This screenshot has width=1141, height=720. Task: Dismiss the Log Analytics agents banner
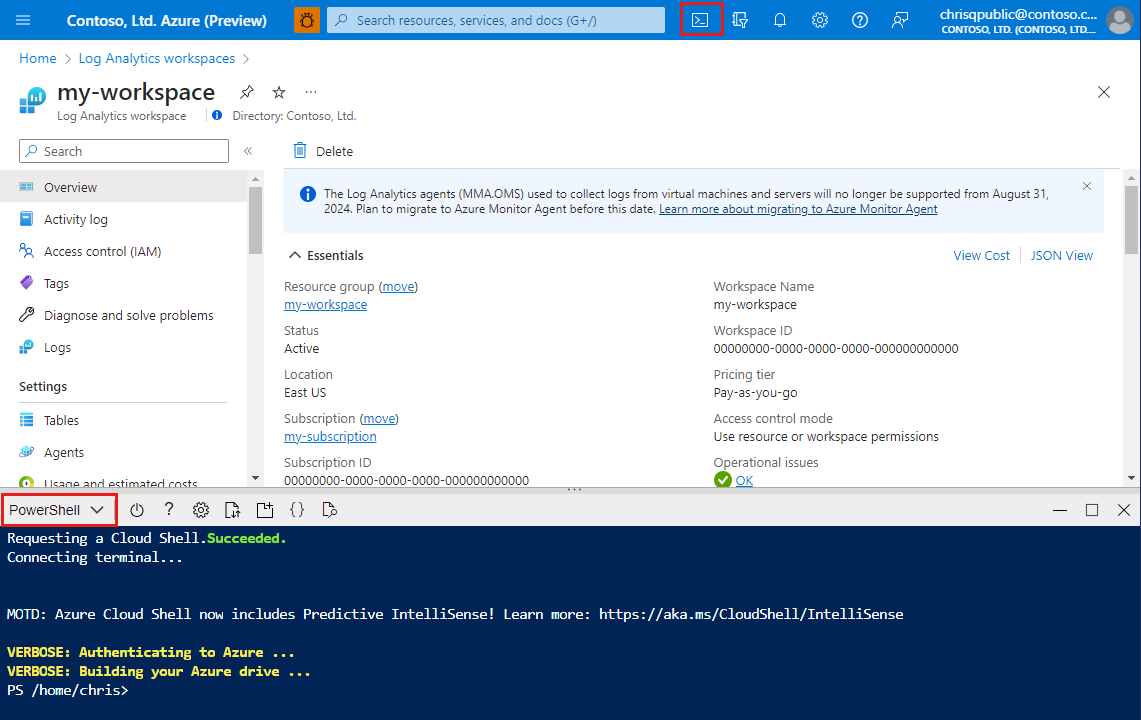(x=1087, y=186)
